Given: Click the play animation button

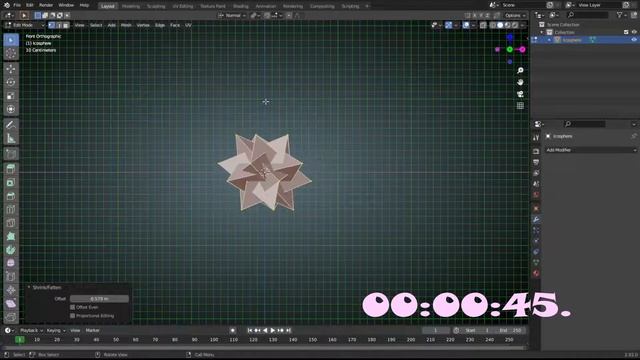Looking at the screenshot, I should tap(273, 330).
